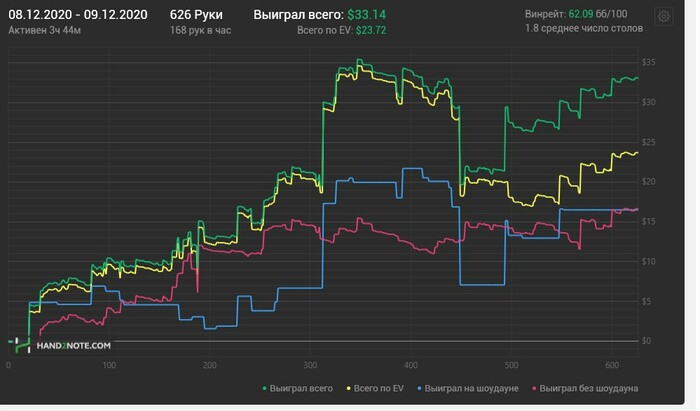700x411 pixels.
Task: Hide the 'Выиграл на шоудауне' series
Action: (x=470, y=387)
